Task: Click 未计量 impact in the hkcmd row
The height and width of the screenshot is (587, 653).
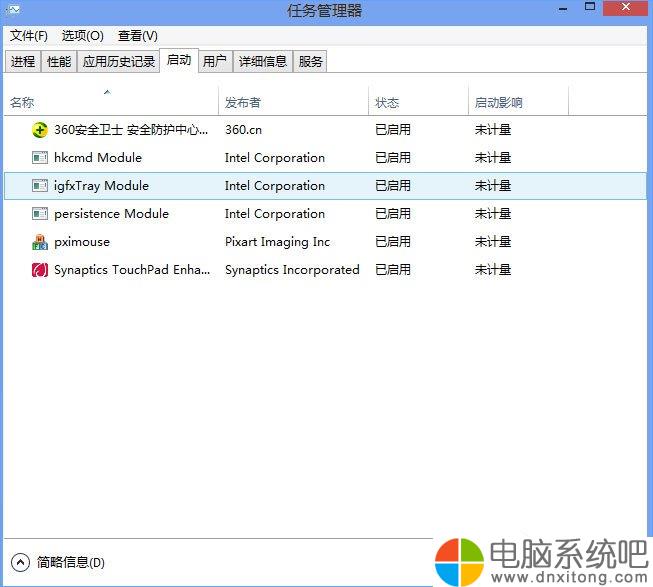Action: tap(493, 158)
